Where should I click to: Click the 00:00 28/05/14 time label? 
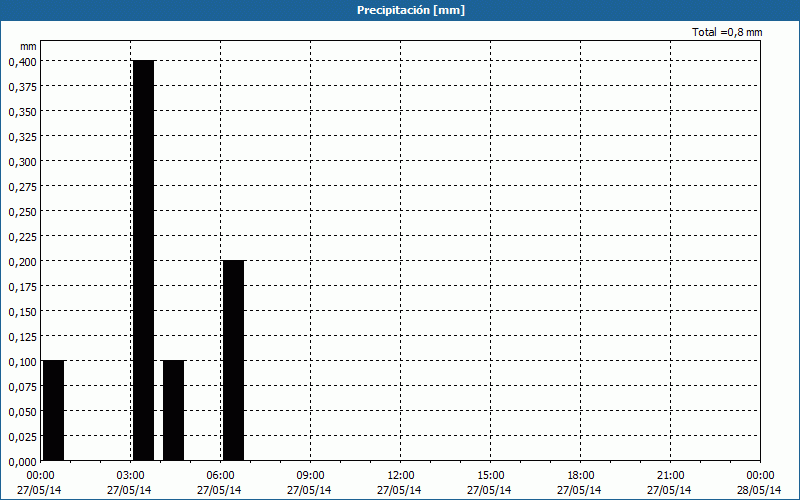pyautogui.click(x=759, y=483)
